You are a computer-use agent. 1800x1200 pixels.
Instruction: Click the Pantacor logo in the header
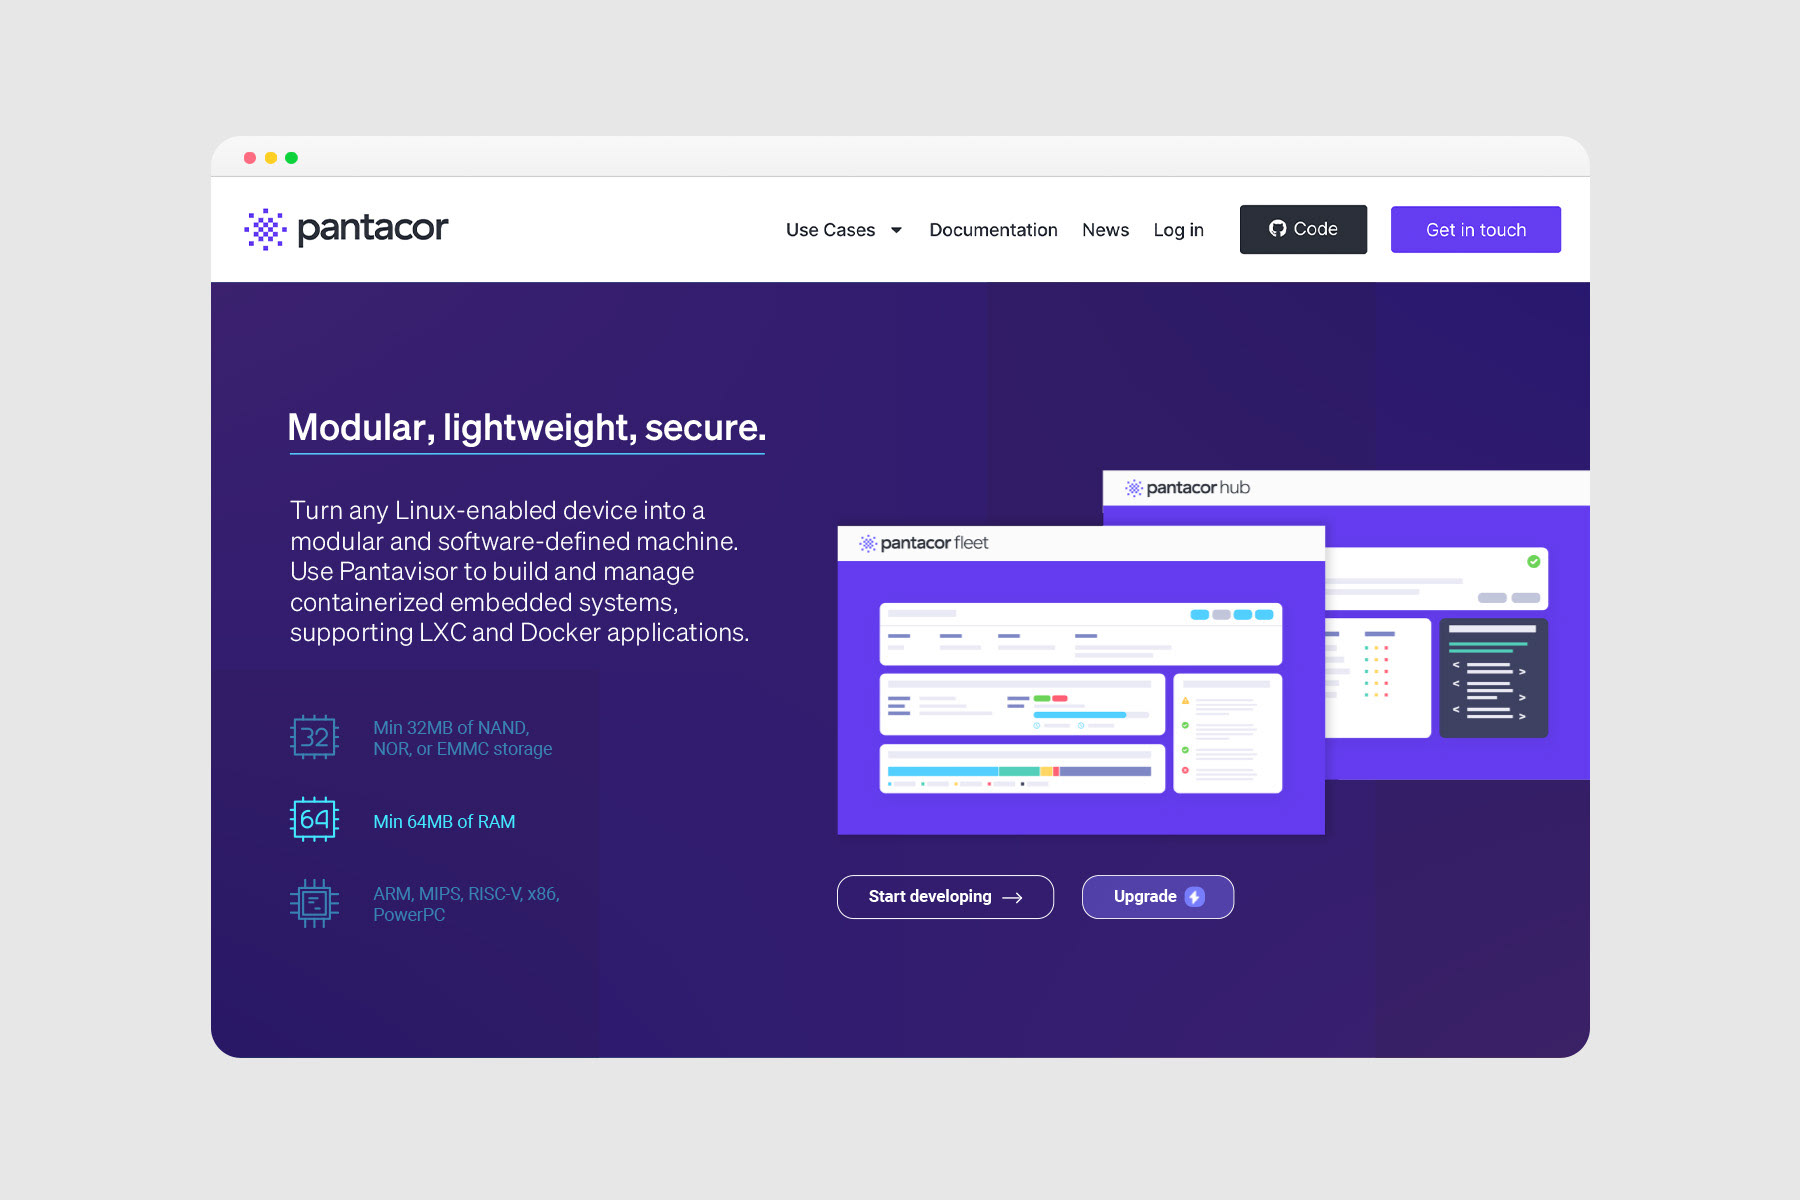[x=346, y=229]
